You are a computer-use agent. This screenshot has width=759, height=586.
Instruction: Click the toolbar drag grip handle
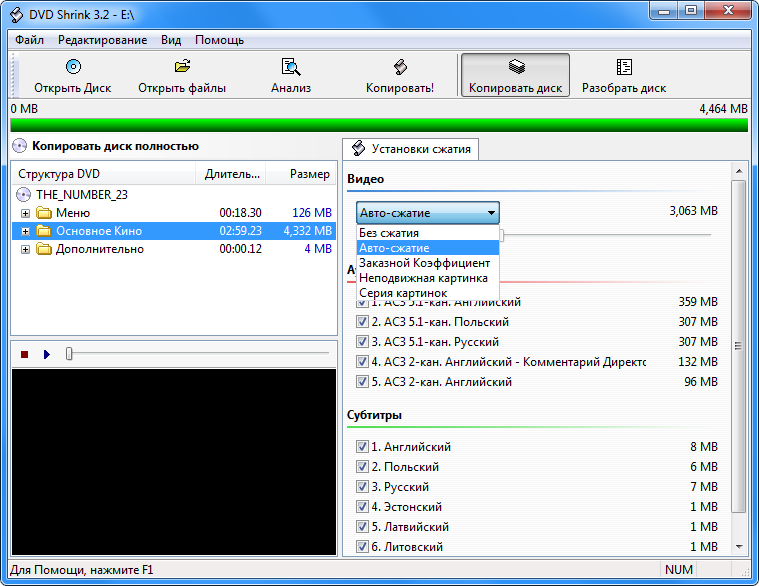tap(14, 75)
